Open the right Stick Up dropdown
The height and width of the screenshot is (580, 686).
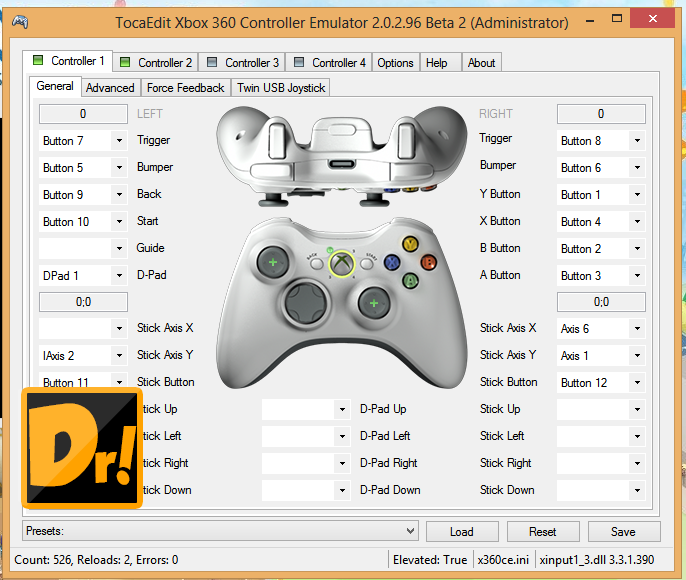601,409
